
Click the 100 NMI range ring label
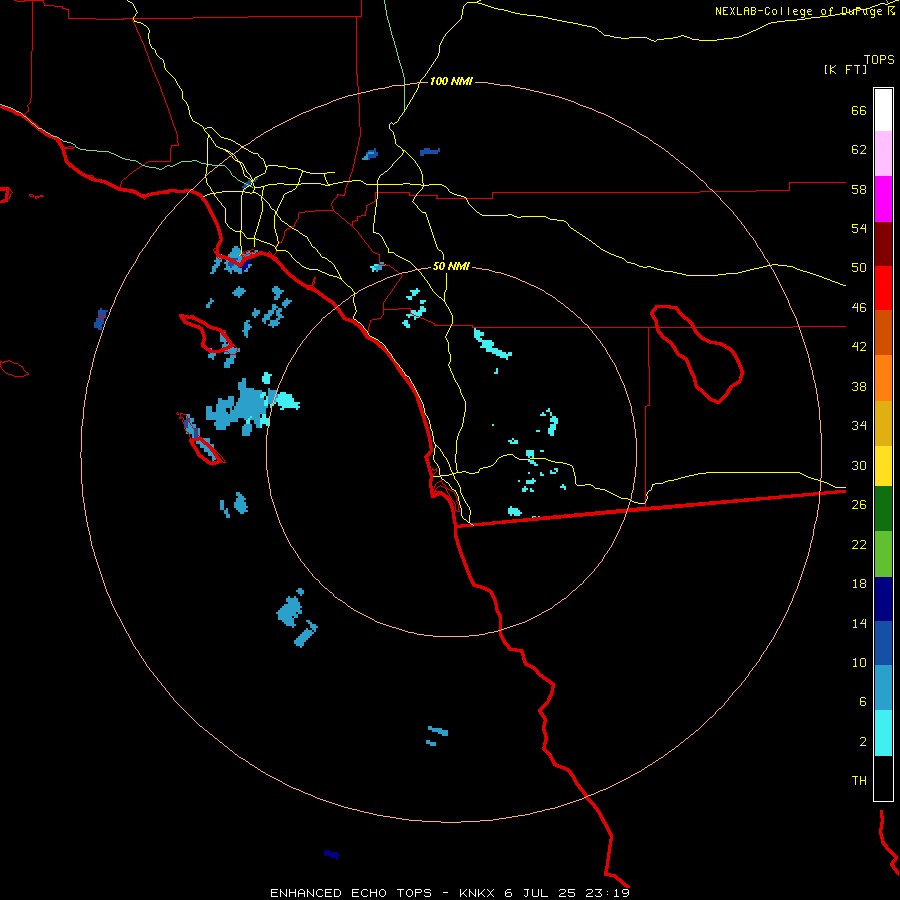coord(451,82)
